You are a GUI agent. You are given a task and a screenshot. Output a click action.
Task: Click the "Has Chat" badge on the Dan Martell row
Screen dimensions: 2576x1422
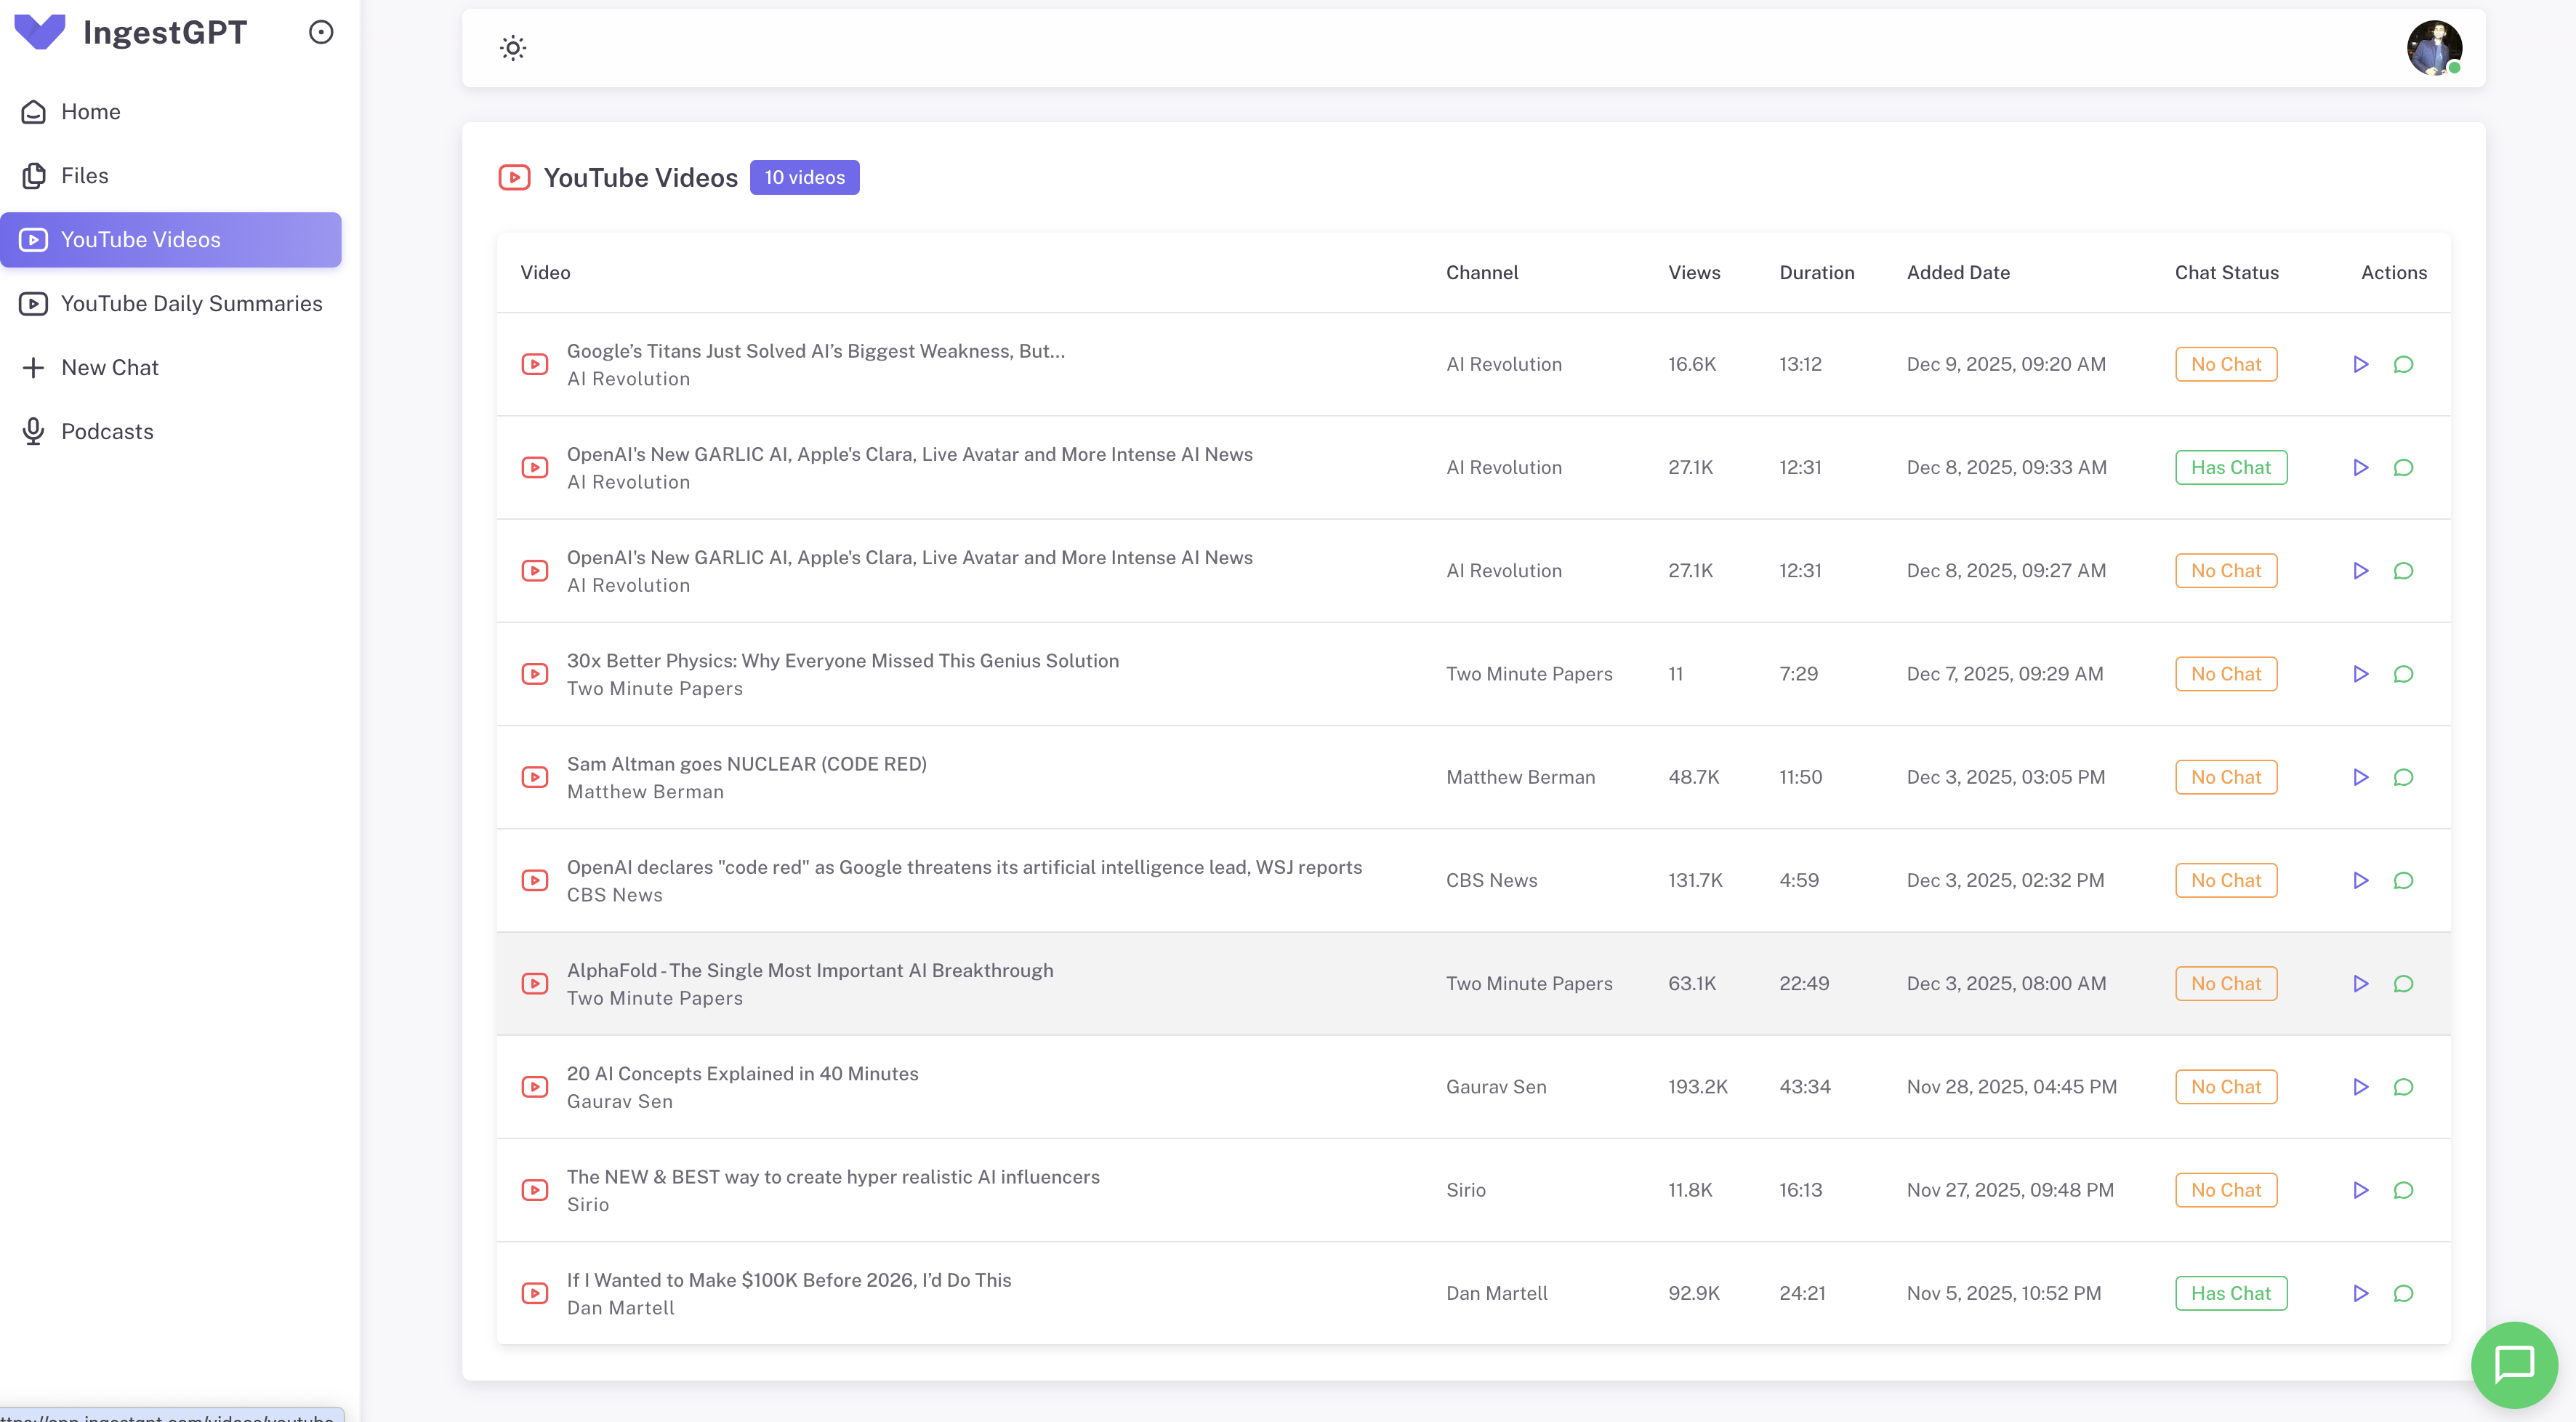(x=2232, y=1292)
